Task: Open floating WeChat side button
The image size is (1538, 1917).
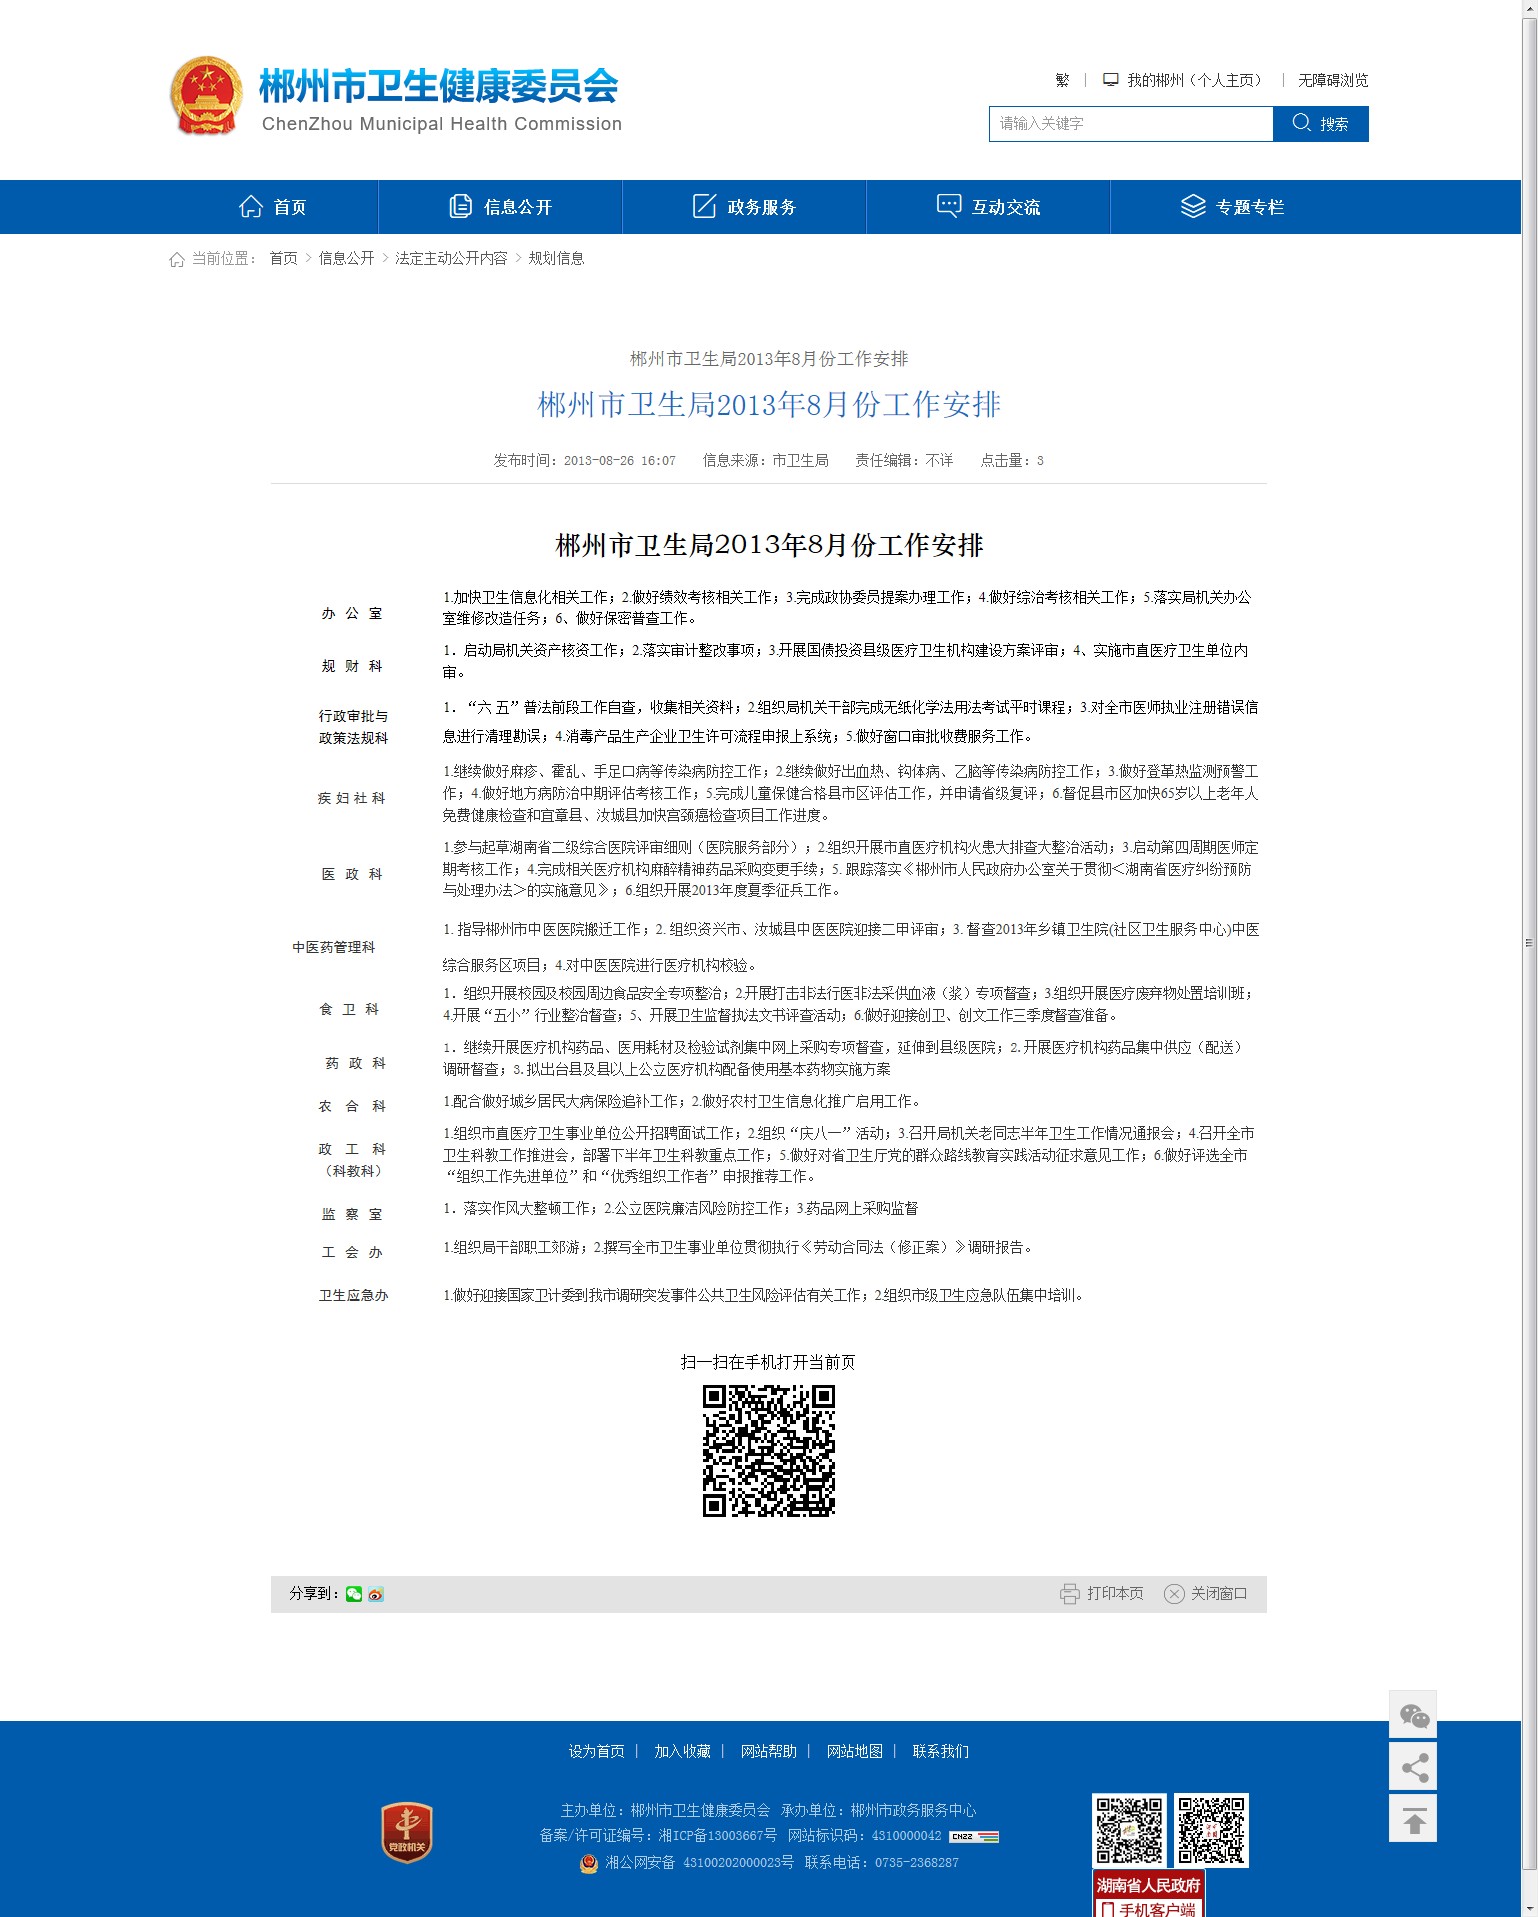Action: tap(1413, 1716)
